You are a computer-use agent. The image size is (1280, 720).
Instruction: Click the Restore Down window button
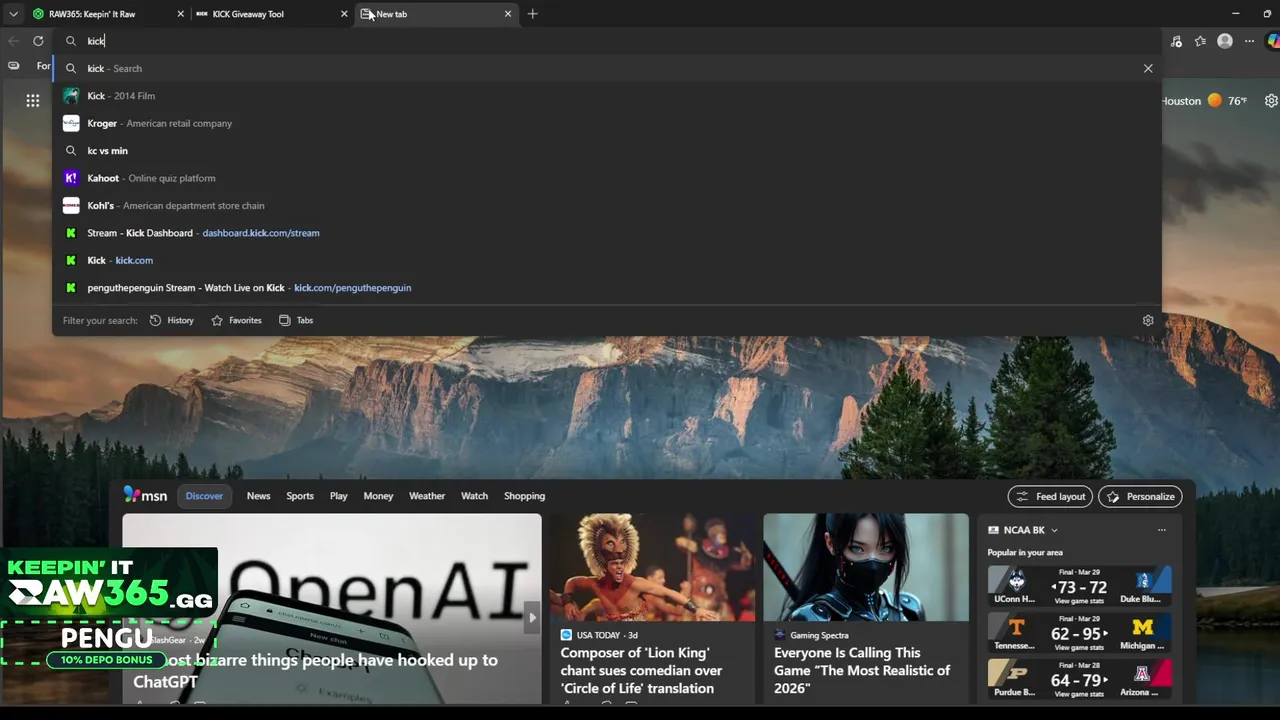[x=1266, y=14]
